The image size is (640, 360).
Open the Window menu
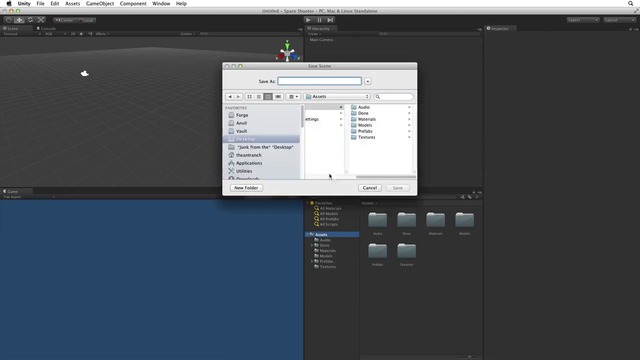(161, 3)
